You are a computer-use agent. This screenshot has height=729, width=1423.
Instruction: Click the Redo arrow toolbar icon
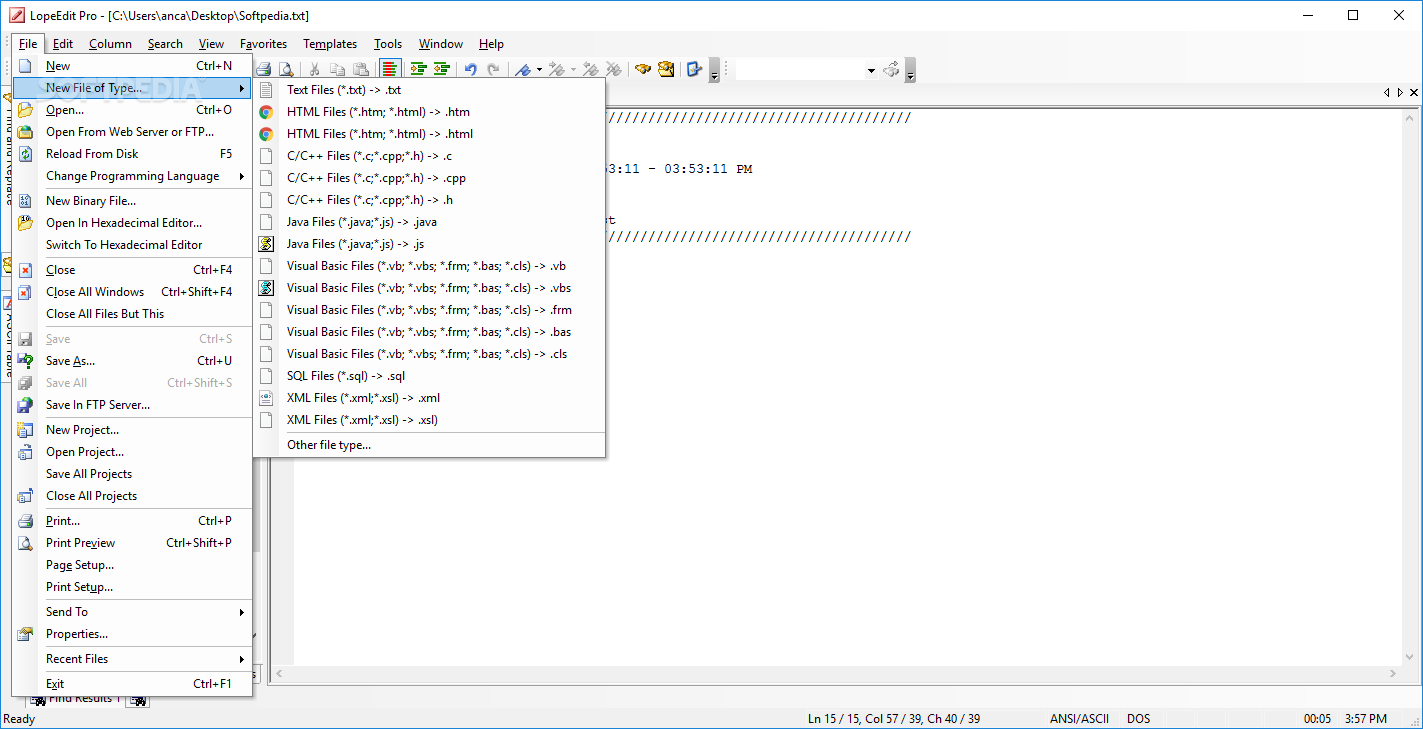(x=493, y=69)
